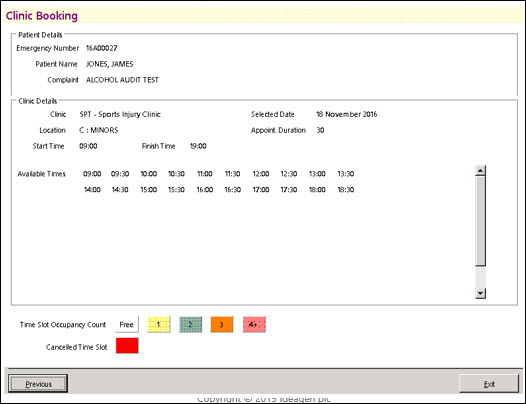
Task: Select the 17:30 time slot
Action: click(289, 190)
